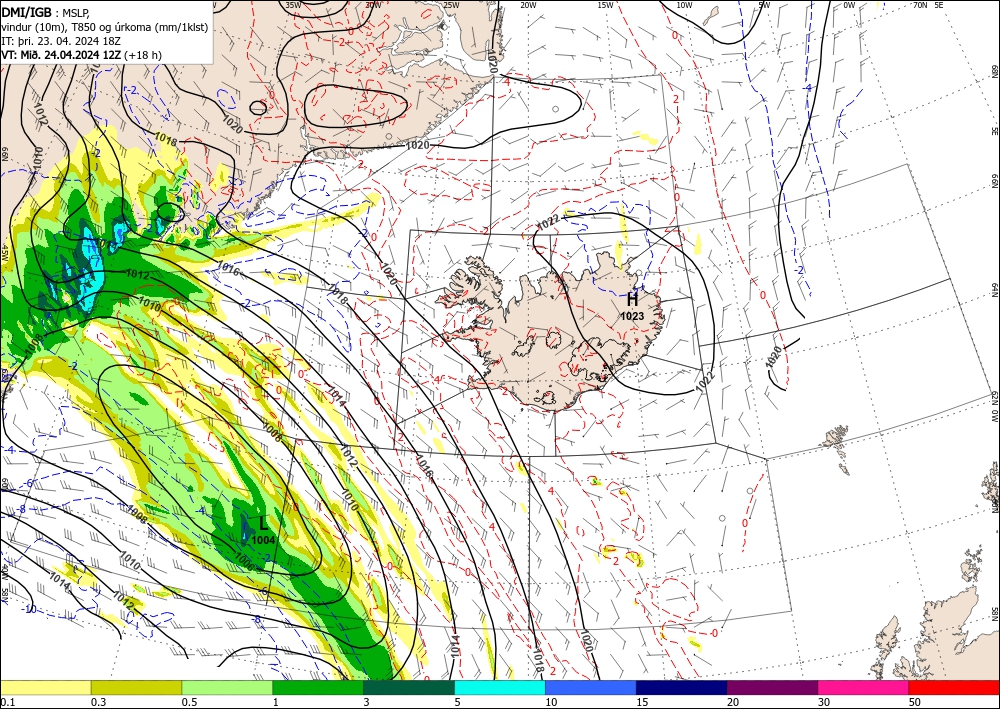The image size is (1000, 709).
Task: Click the 70N 5E corner label
Action: [928, 5]
